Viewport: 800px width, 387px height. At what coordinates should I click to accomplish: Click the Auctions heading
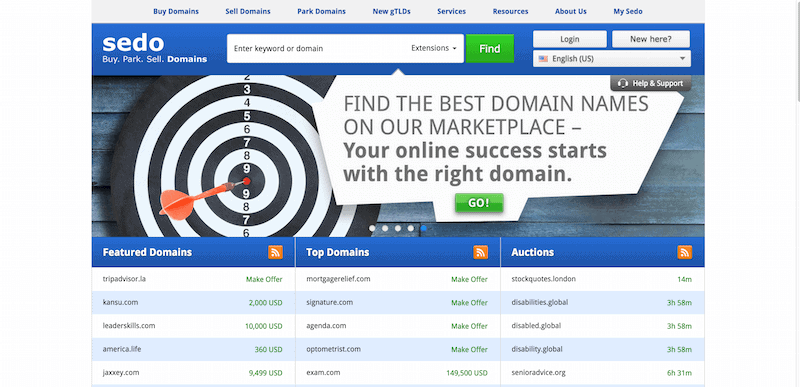pyautogui.click(x=532, y=252)
